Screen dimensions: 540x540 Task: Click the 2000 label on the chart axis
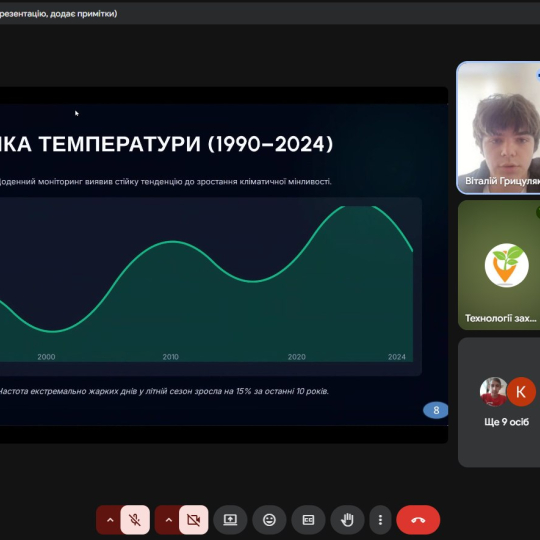click(x=46, y=357)
